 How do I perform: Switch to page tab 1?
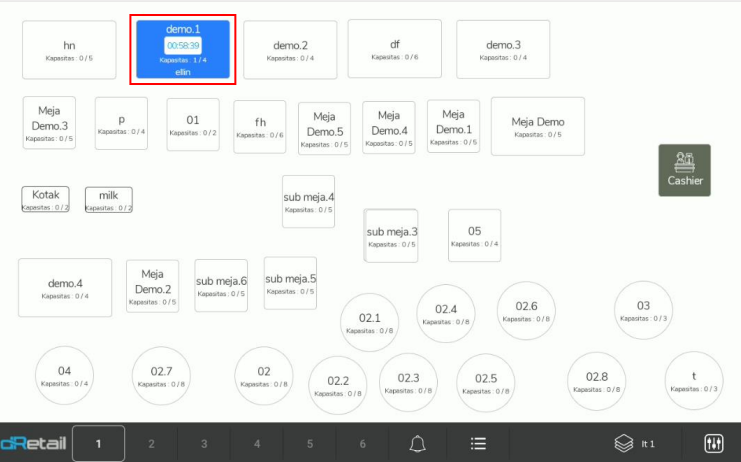click(x=98, y=443)
